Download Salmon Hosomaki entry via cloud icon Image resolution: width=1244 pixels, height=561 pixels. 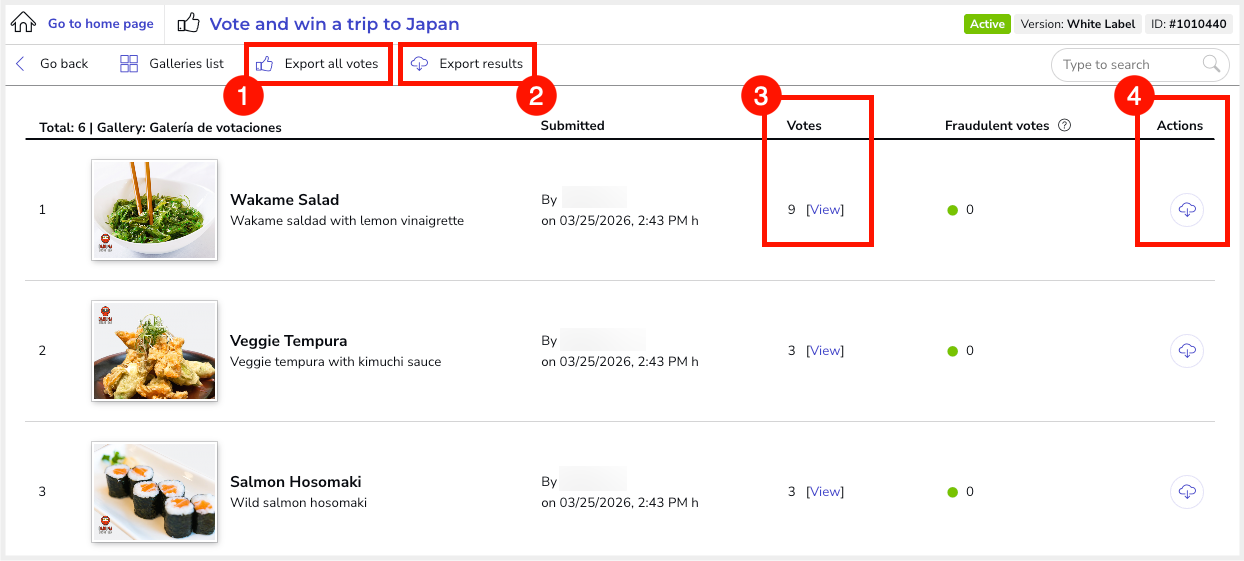pyautogui.click(x=1187, y=492)
